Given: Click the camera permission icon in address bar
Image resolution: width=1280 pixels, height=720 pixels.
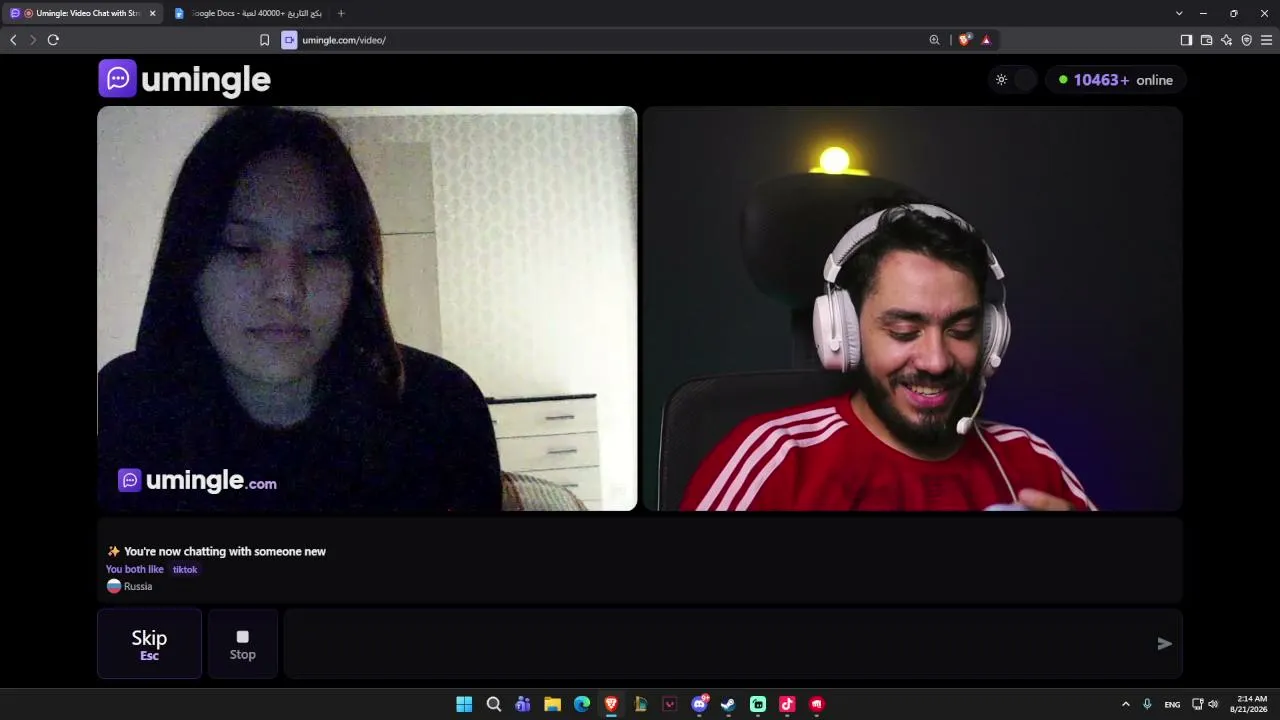Looking at the screenshot, I should (x=289, y=40).
